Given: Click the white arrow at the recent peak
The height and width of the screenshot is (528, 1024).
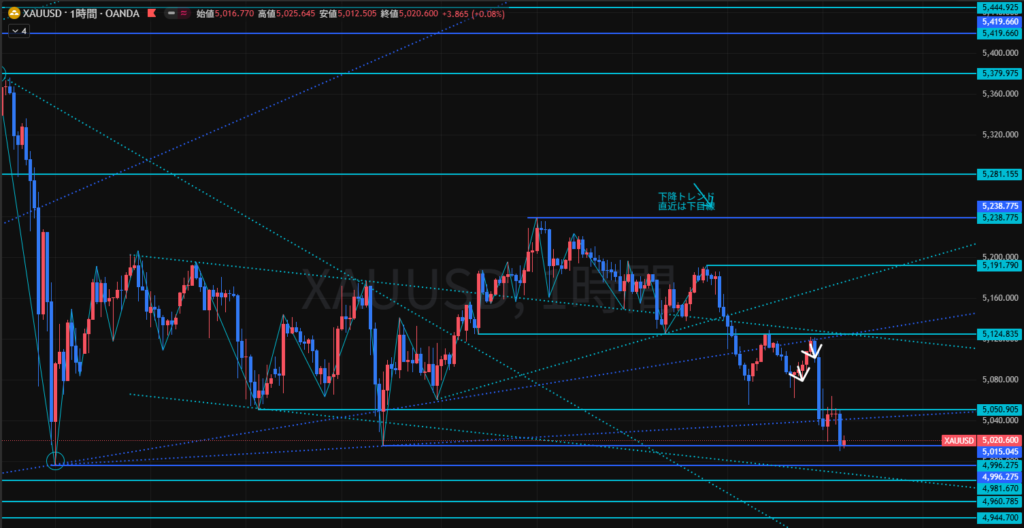Looking at the screenshot, I should click(814, 350).
